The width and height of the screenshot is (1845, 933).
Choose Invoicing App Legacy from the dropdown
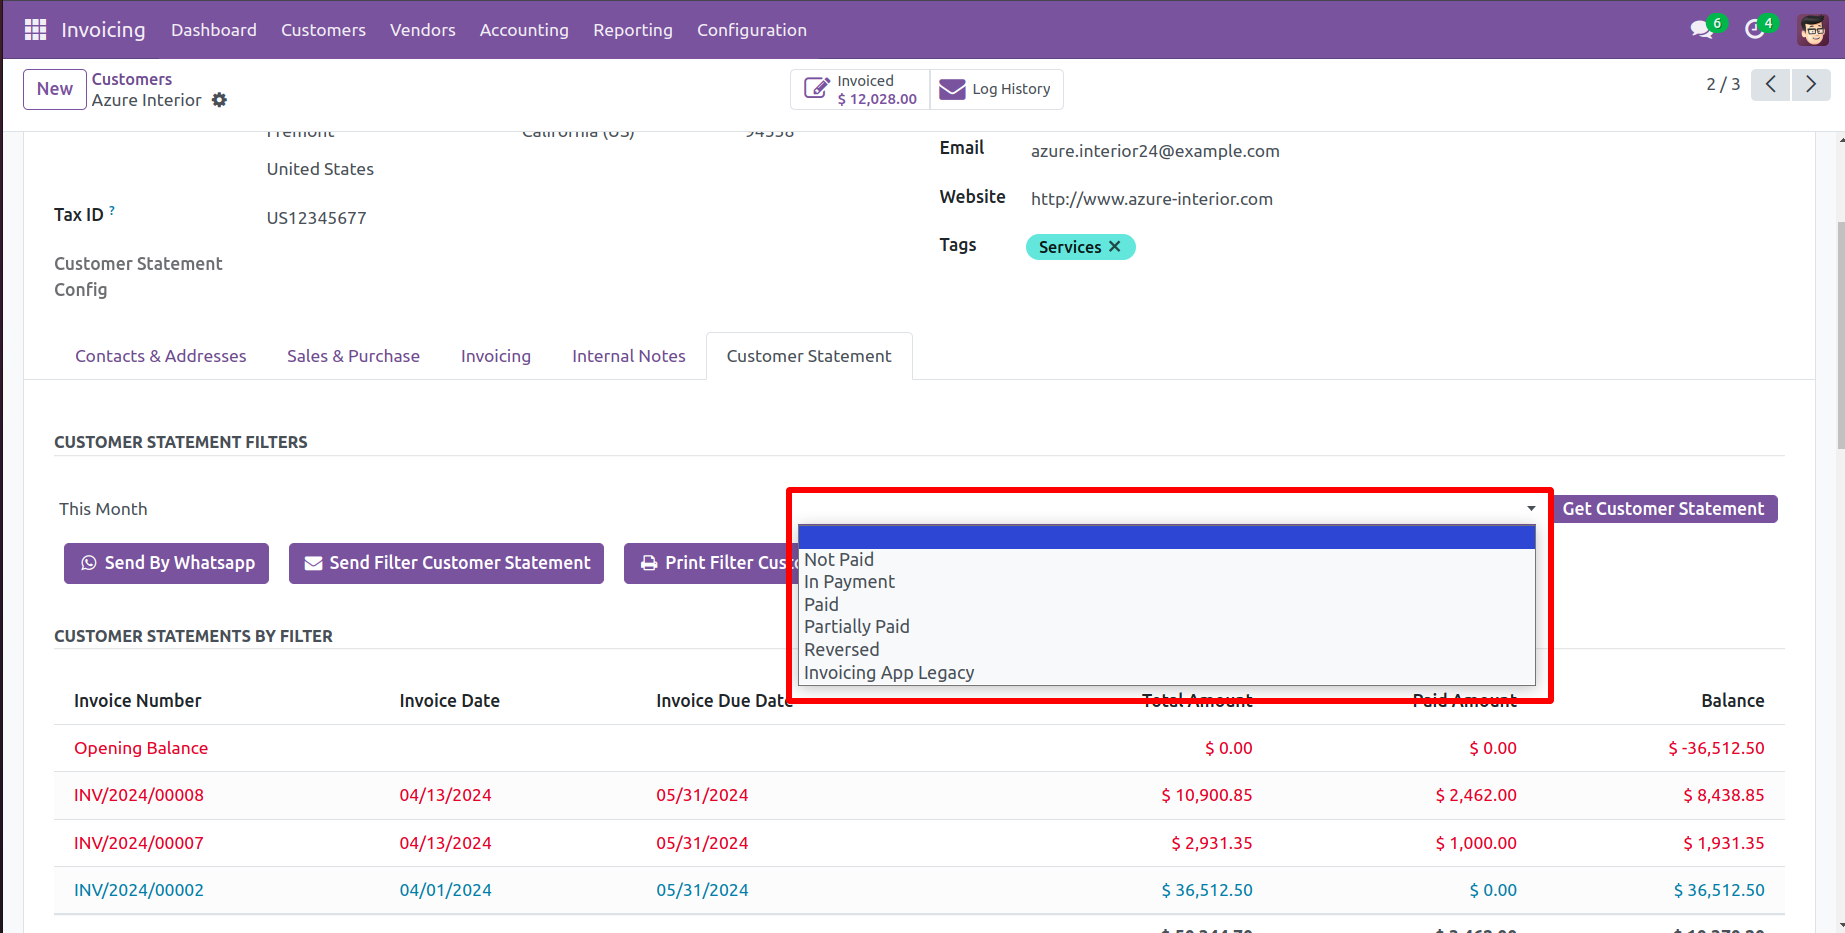click(x=1167, y=673)
